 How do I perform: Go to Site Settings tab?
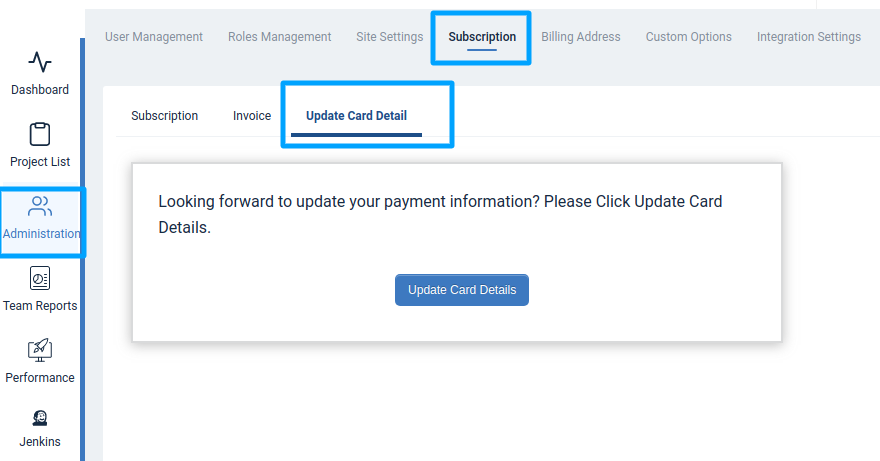pos(389,37)
